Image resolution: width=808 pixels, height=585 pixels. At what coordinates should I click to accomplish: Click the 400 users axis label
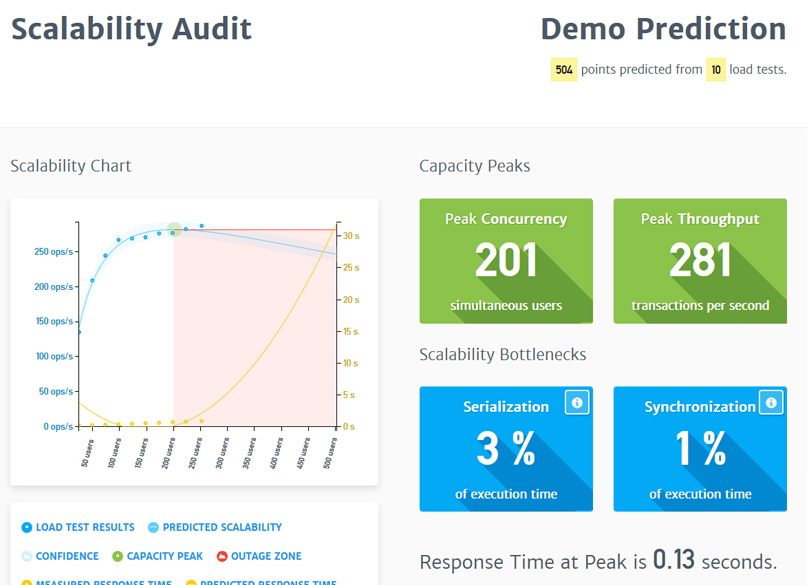click(276, 453)
